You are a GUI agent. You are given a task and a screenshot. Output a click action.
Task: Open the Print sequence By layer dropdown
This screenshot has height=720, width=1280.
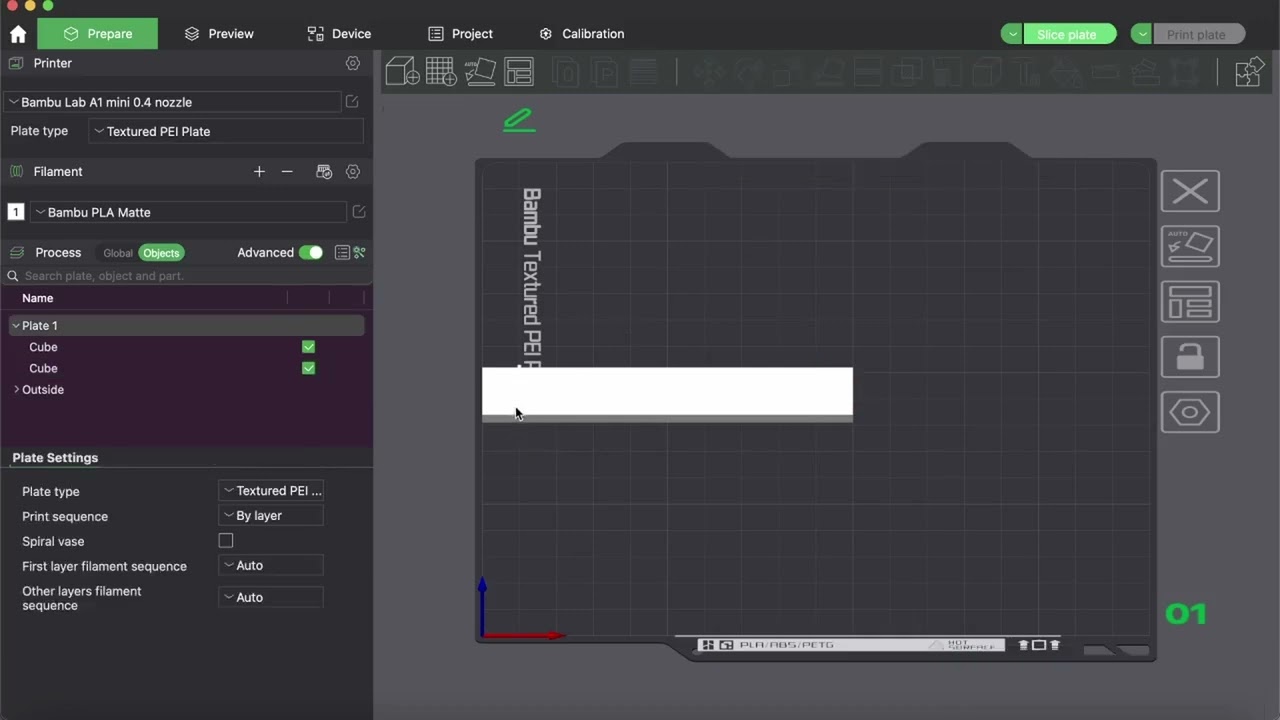(x=271, y=516)
